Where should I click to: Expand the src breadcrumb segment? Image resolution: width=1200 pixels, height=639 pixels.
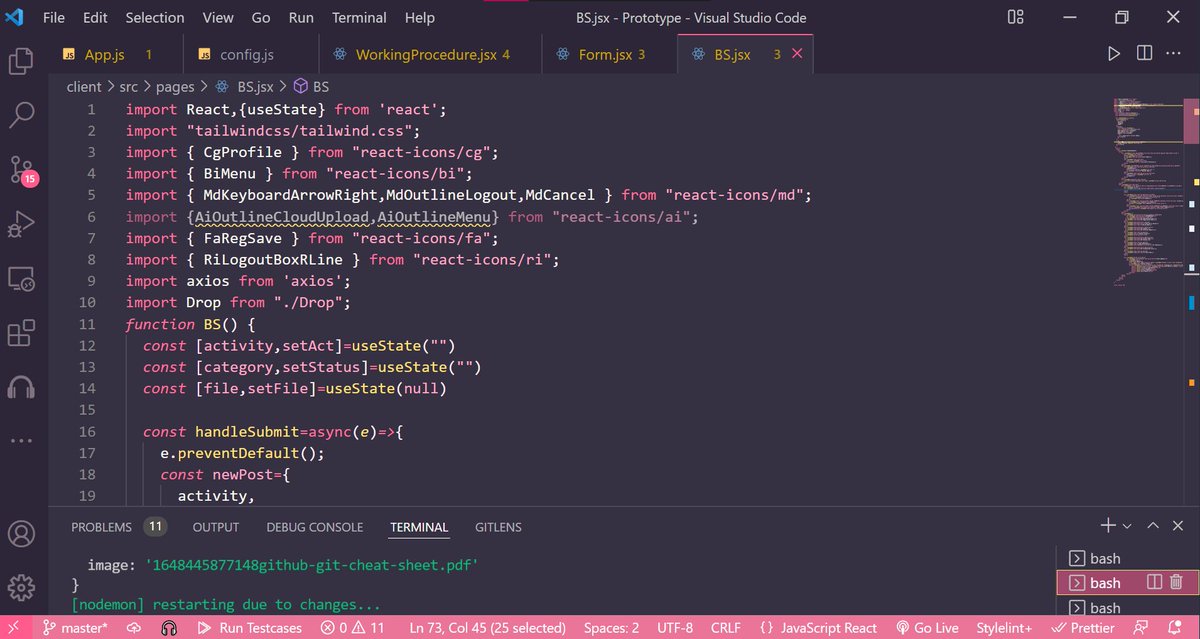tap(128, 87)
